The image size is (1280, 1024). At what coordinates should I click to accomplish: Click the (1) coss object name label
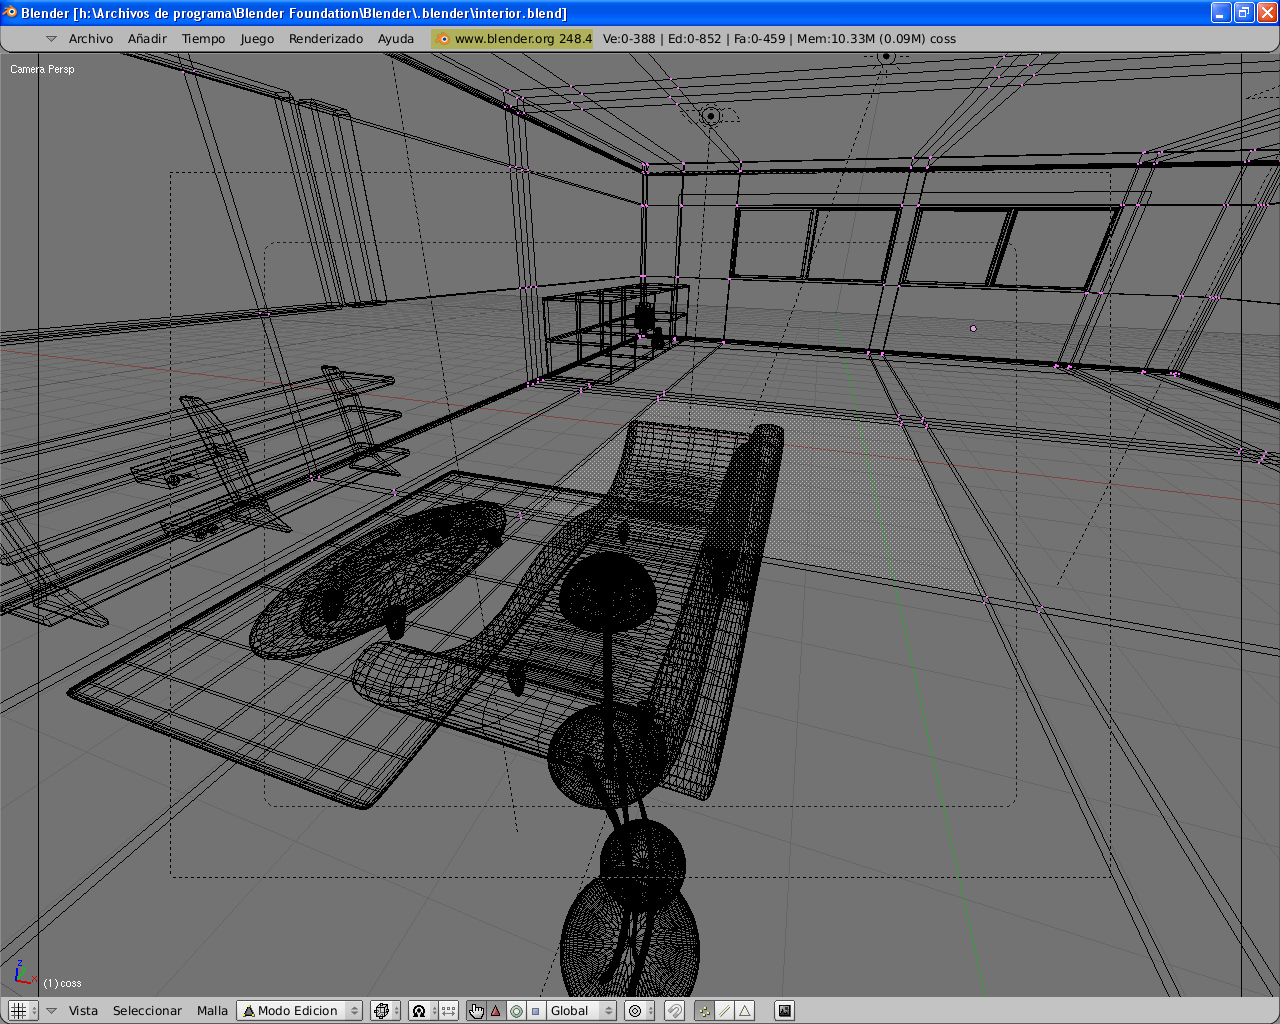(62, 984)
